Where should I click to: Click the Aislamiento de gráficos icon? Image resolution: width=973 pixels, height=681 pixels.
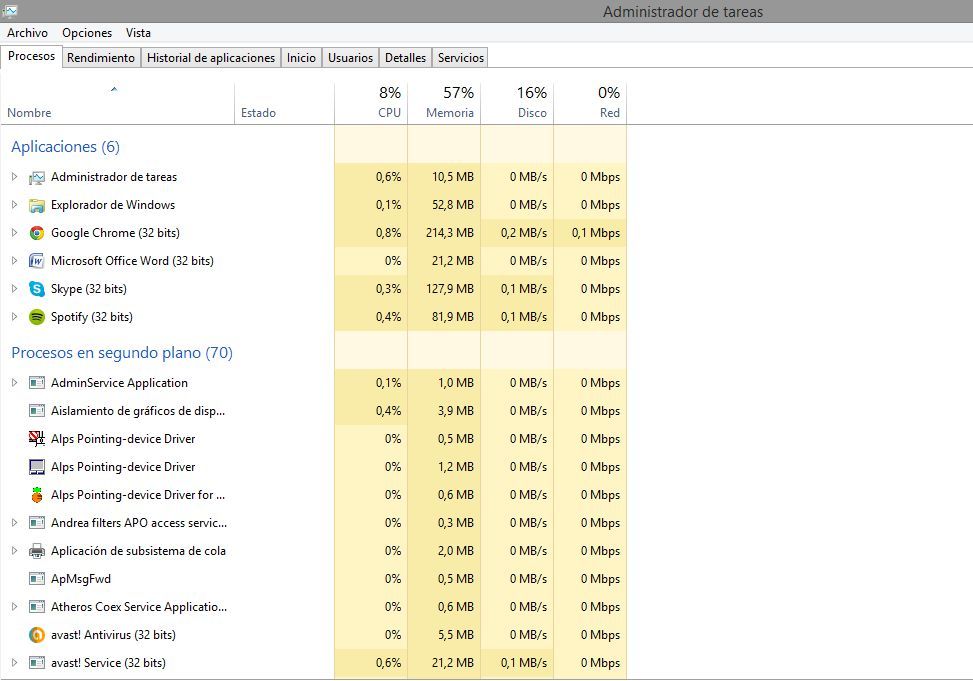click(37, 411)
